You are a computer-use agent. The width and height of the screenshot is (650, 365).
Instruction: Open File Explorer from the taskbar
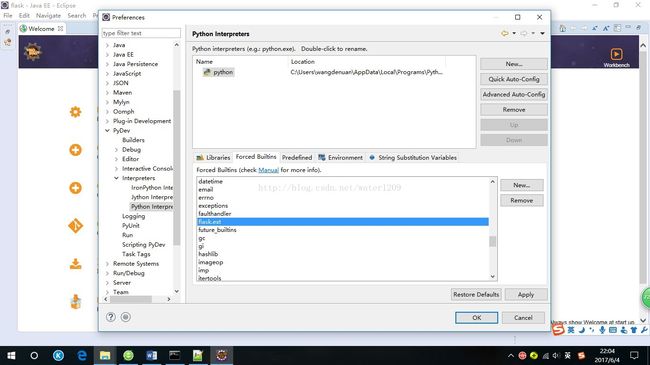pos(105,355)
